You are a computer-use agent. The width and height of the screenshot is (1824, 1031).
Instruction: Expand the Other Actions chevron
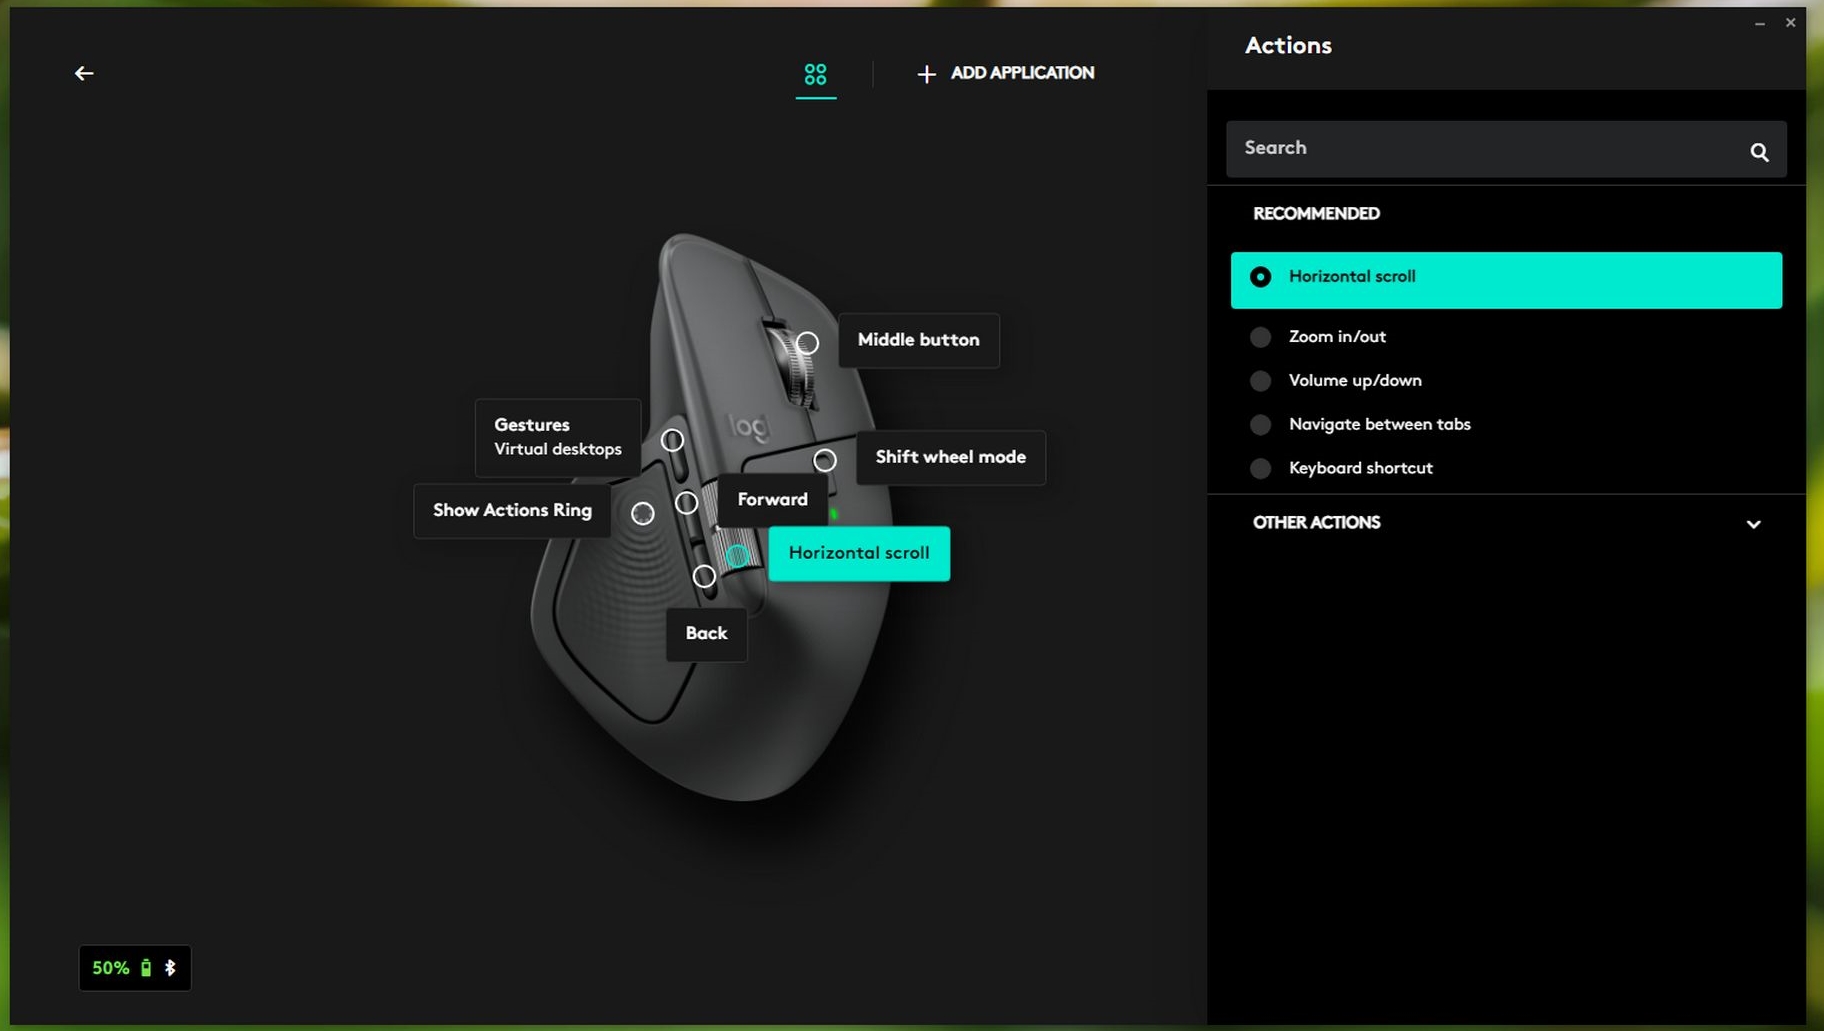pos(1753,524)
